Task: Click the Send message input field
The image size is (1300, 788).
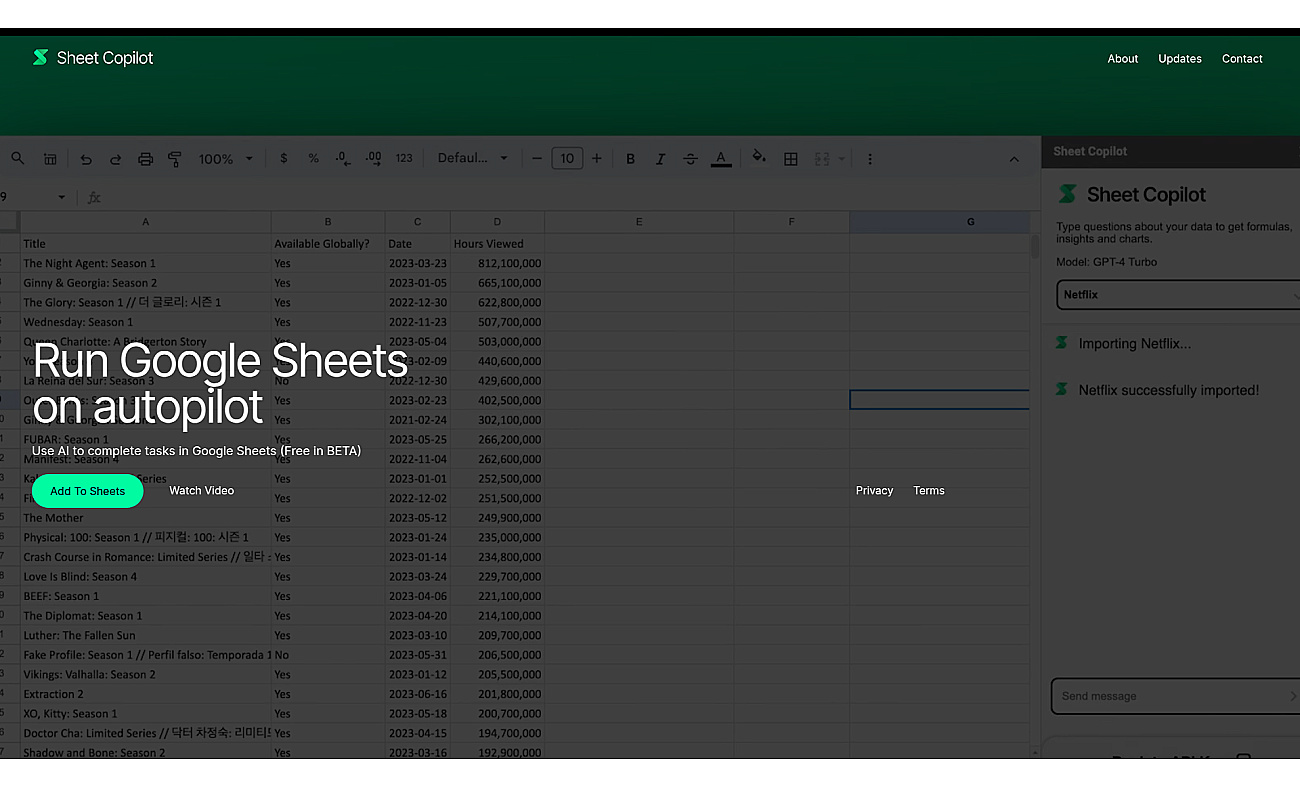Action: point(1175,696)
